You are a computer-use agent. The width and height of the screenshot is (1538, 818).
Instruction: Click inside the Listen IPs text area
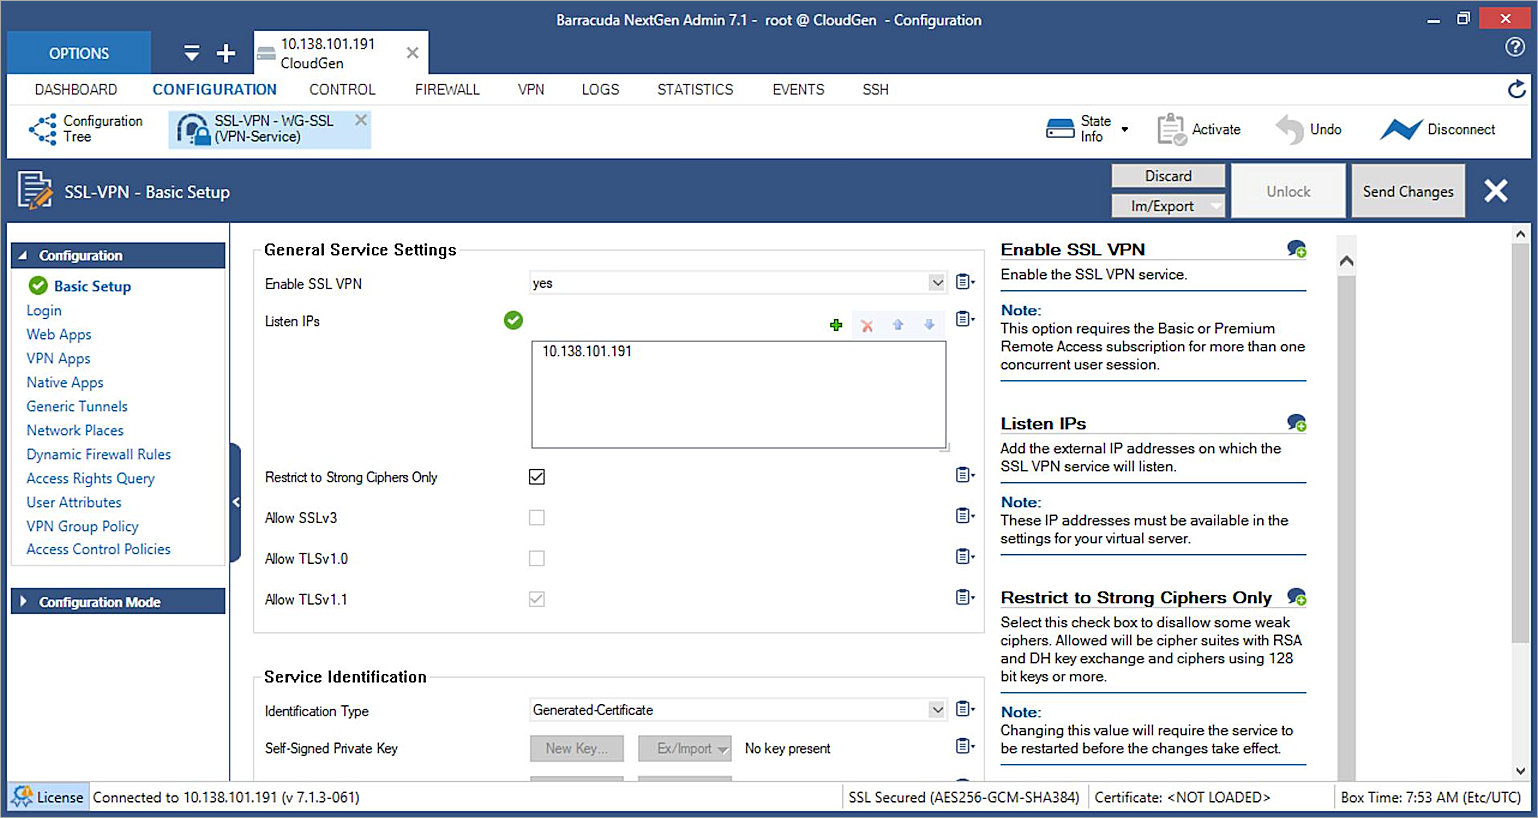pyautogui.click(x=739, y=395)
